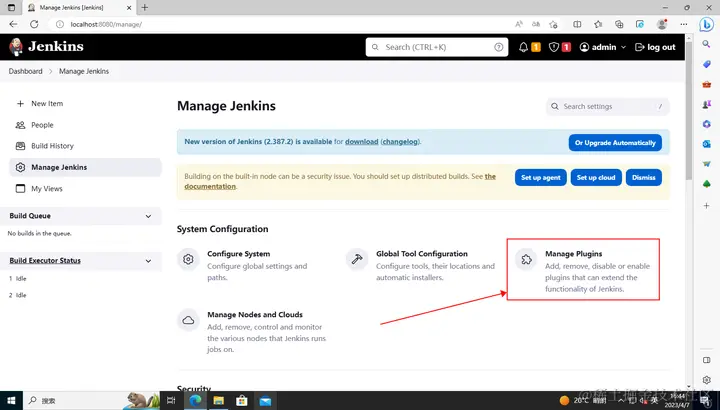Click the search help question mark icon
720x410 pixels.
pos(499,47)
